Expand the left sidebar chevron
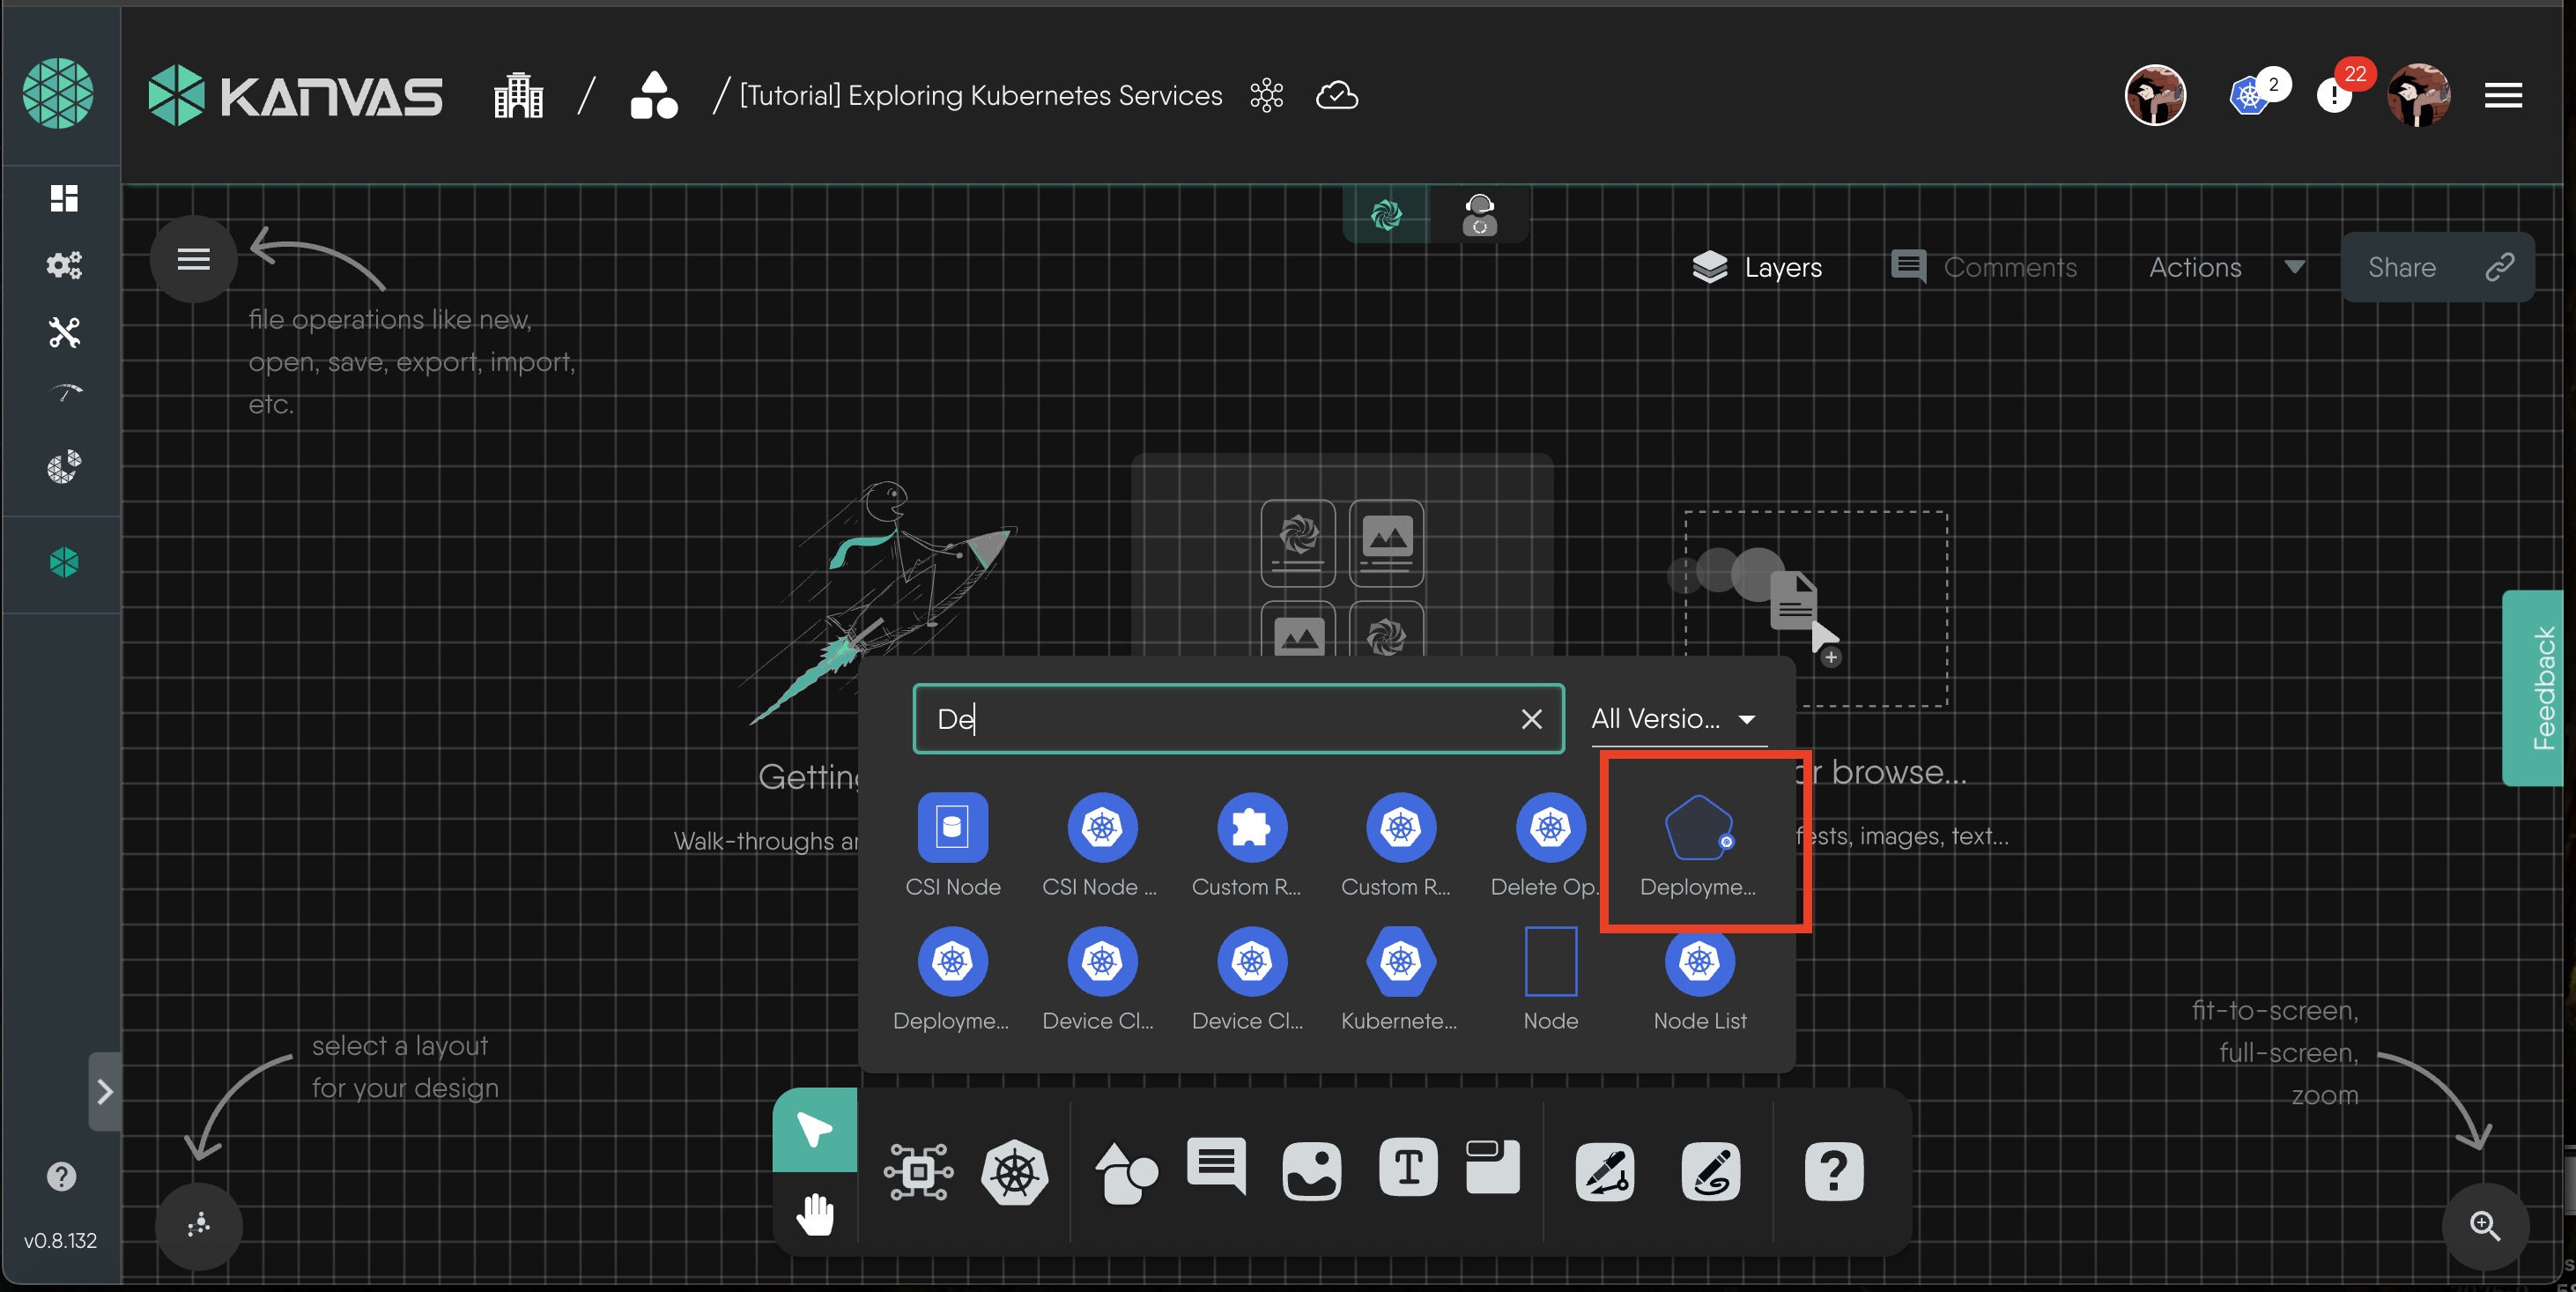Screen dimensions: 2576x1292 (x=104, y=1091)
